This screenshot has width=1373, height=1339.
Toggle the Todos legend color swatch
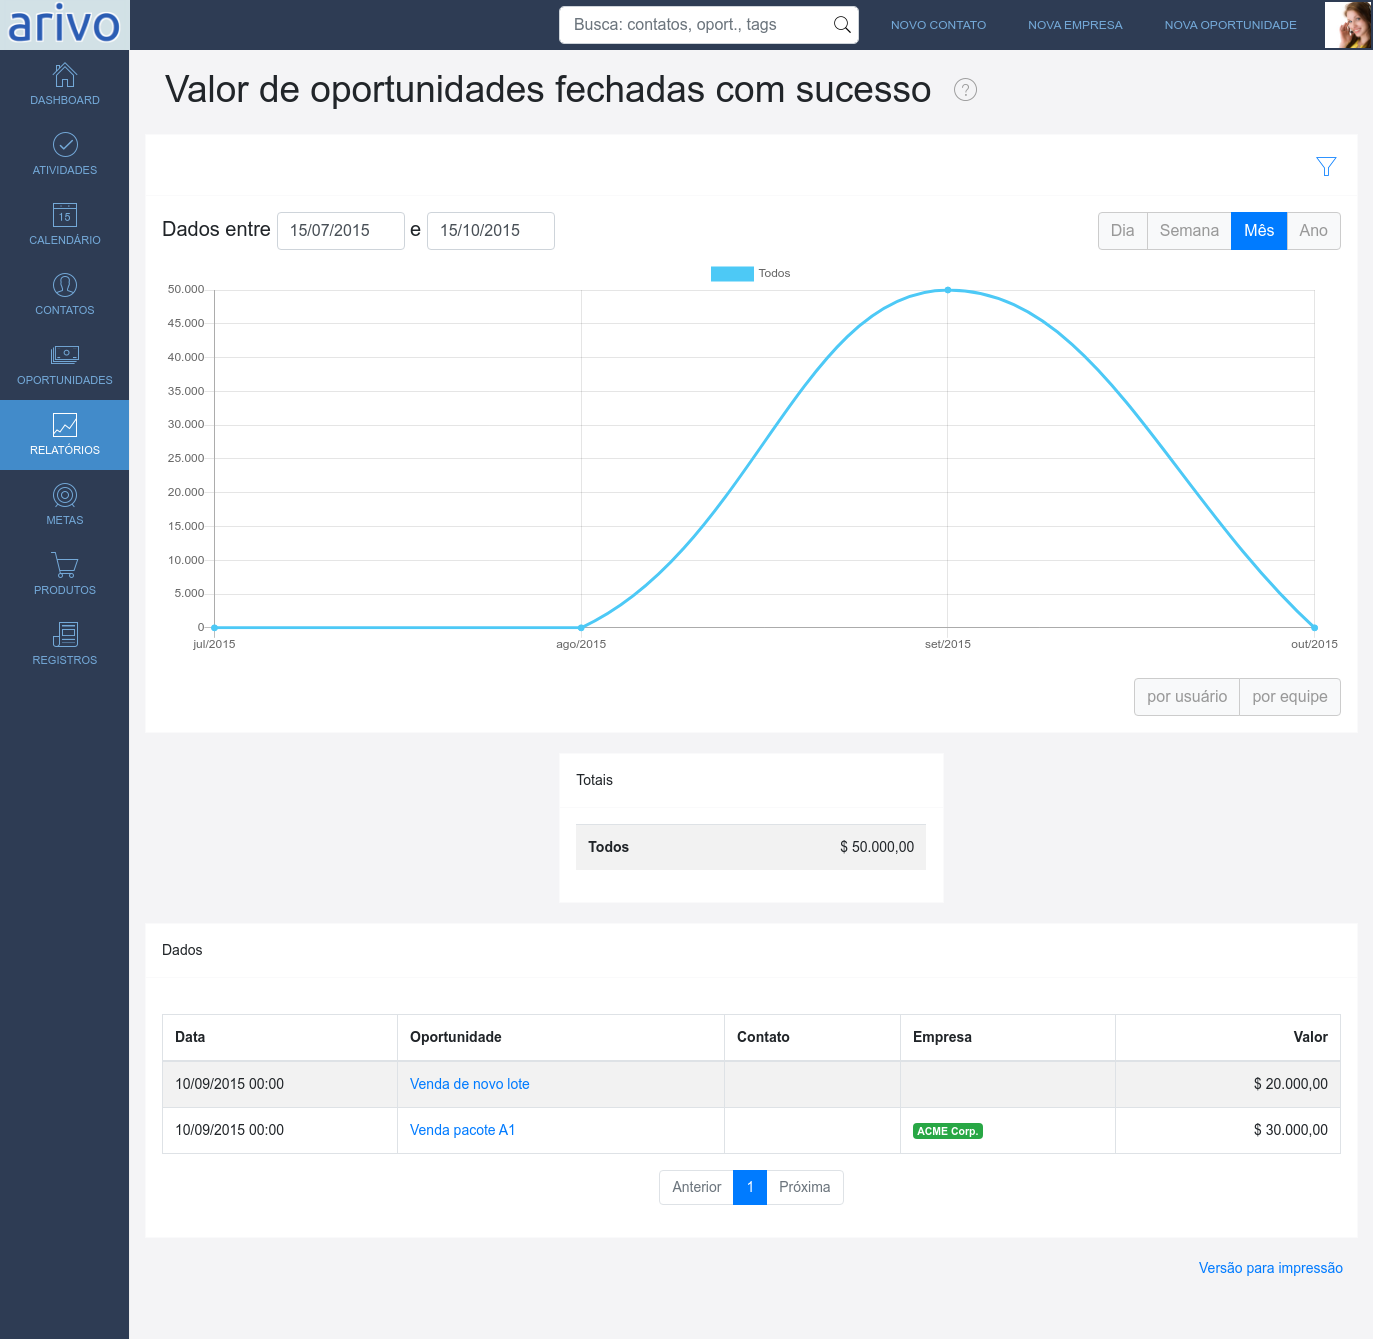pyautogui.click(x=732, y=274)
